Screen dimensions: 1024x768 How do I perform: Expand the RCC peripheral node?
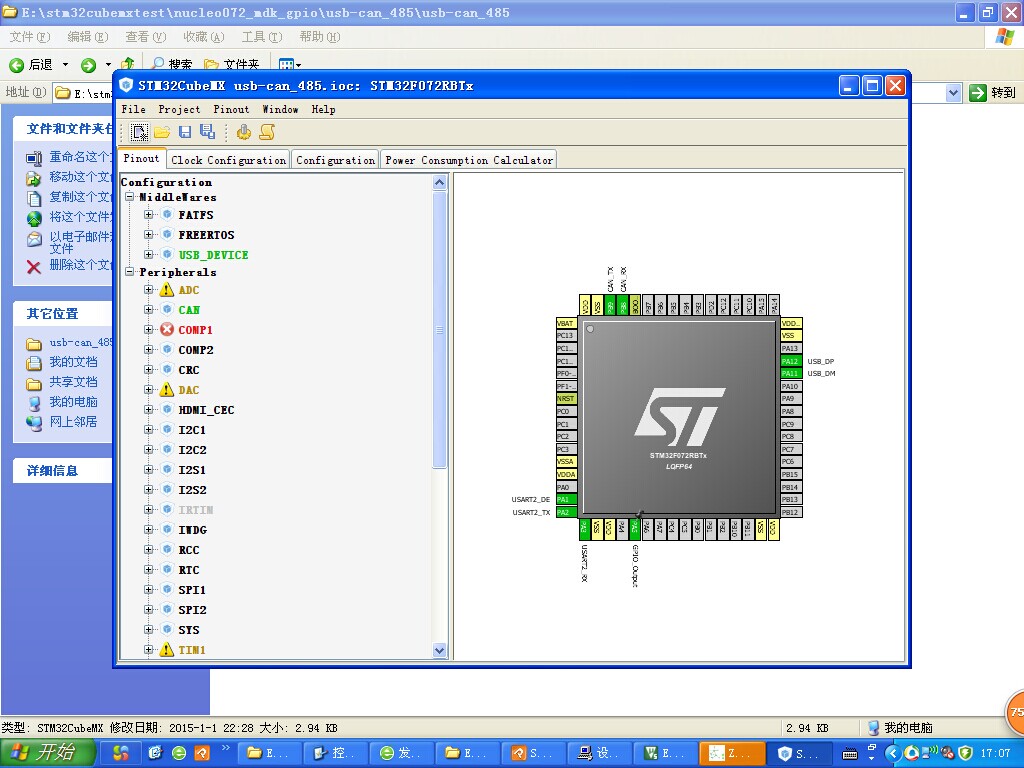[149, 549]
